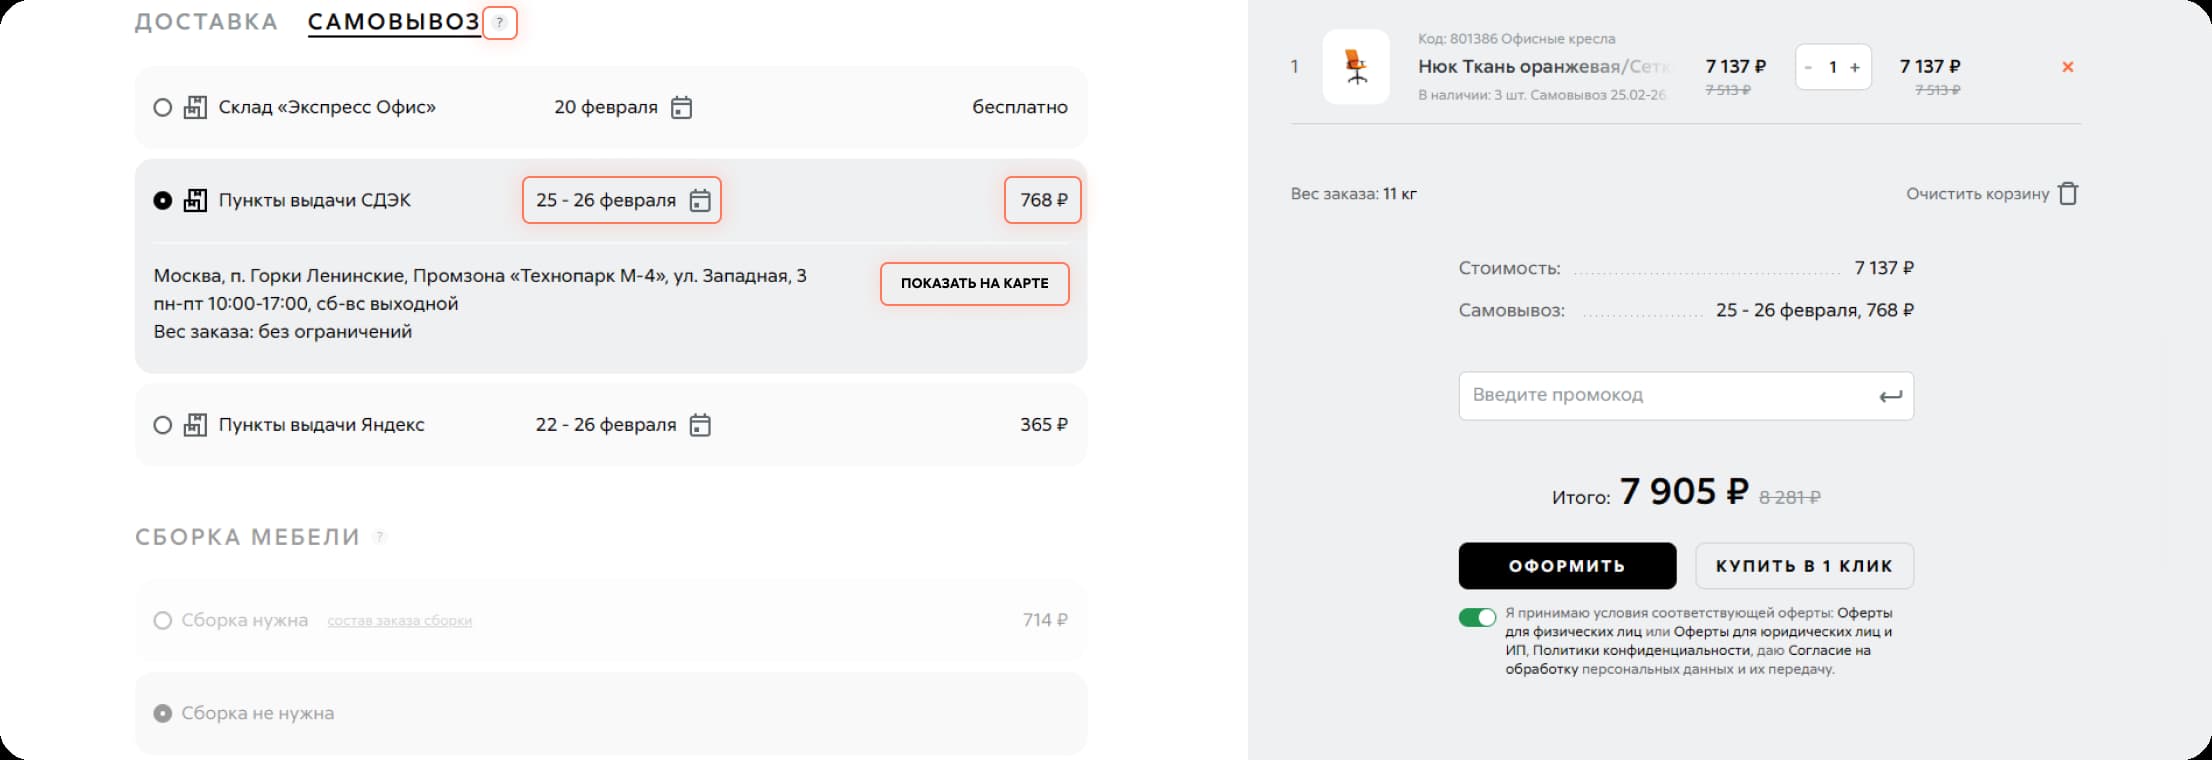Image resolution: width=2212 pixels, height=760 pixels.
Task: Submit promo code with enter arrow icon
Action: click(1889, 397)
